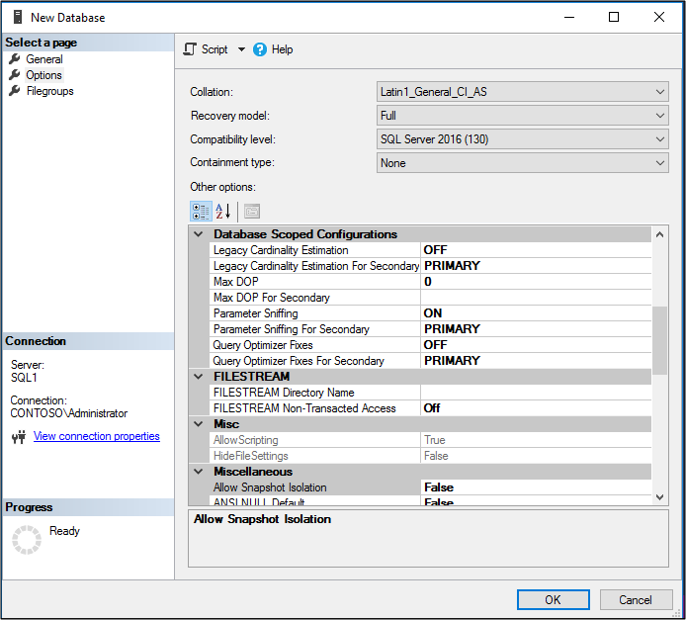The image size is (686, 620).
Task: Select the General page
Action: pyautogui.click(x=44, y=59)
